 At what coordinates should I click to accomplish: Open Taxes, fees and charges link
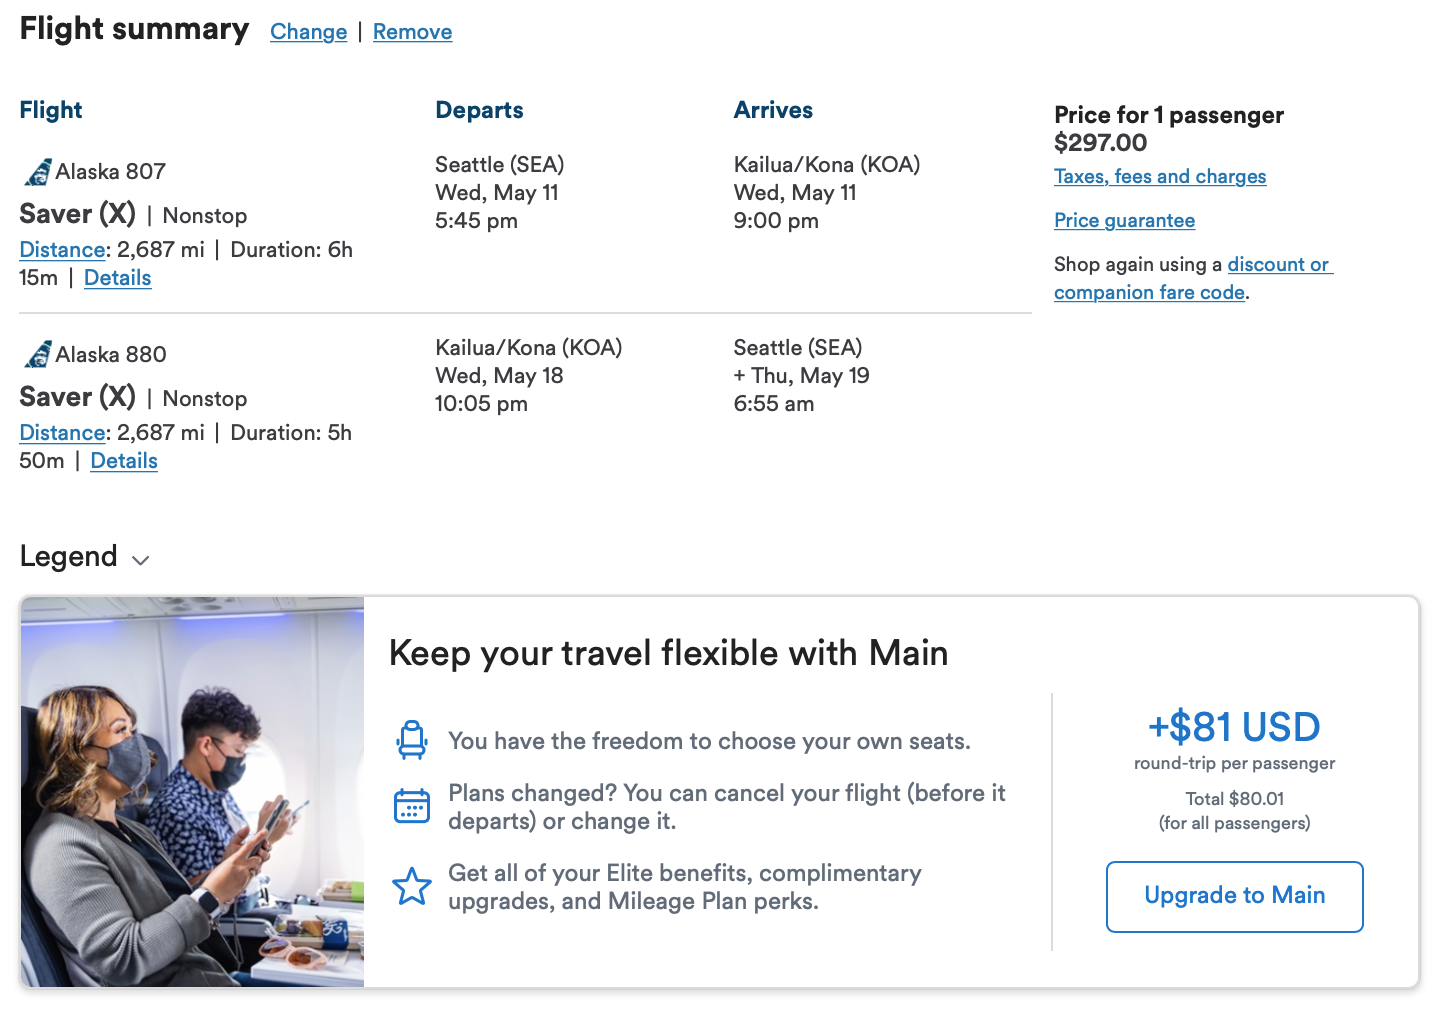[1159, 177]
